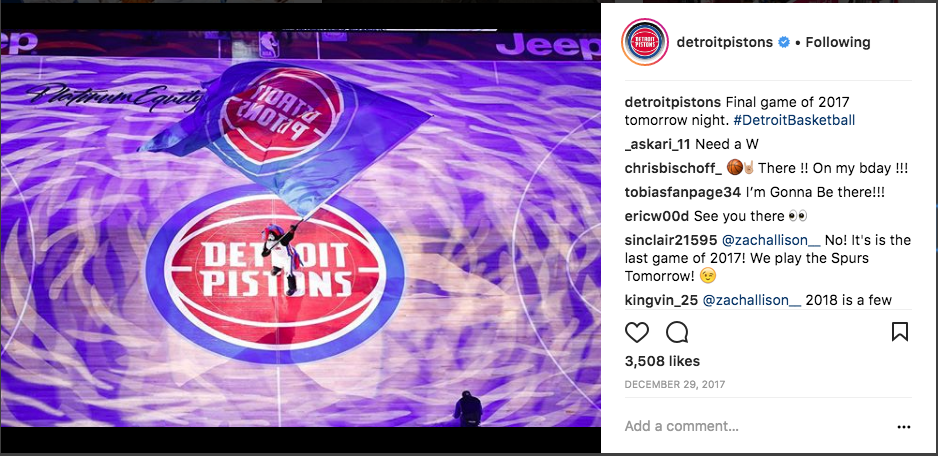
Task: Open the three-dot more options menu
Action: (903, 427)
